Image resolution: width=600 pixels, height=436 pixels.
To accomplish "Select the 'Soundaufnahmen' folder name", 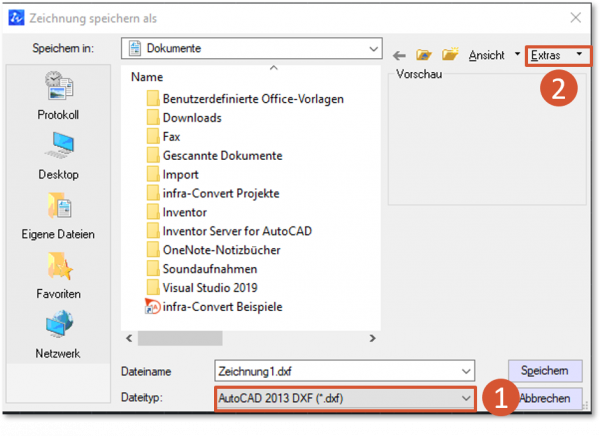I will (210, 269).
